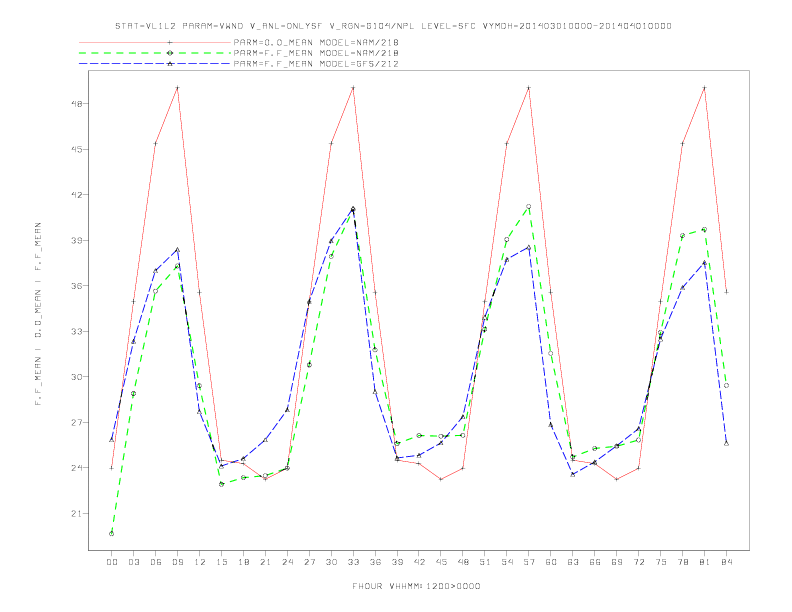
Task: Click x-axis tick label 00
Action: [112, 562]
